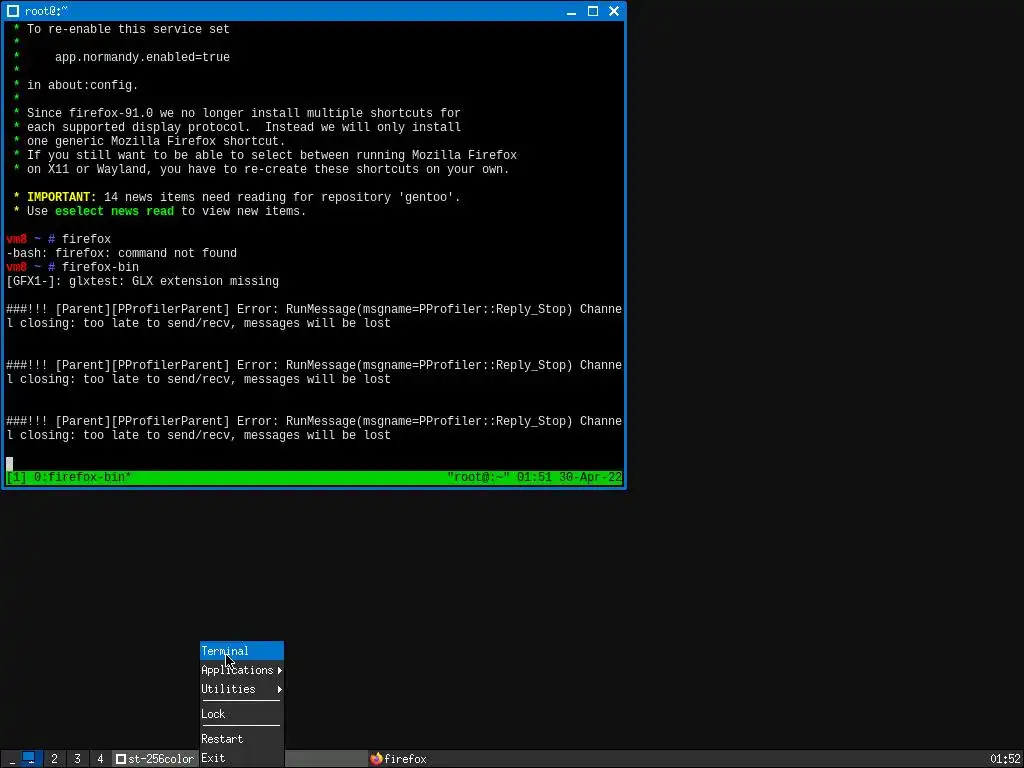This screenshot has height=768, width=1024.
Task: Choose Exit in the popup menu
Action: (x=242, y=758)
